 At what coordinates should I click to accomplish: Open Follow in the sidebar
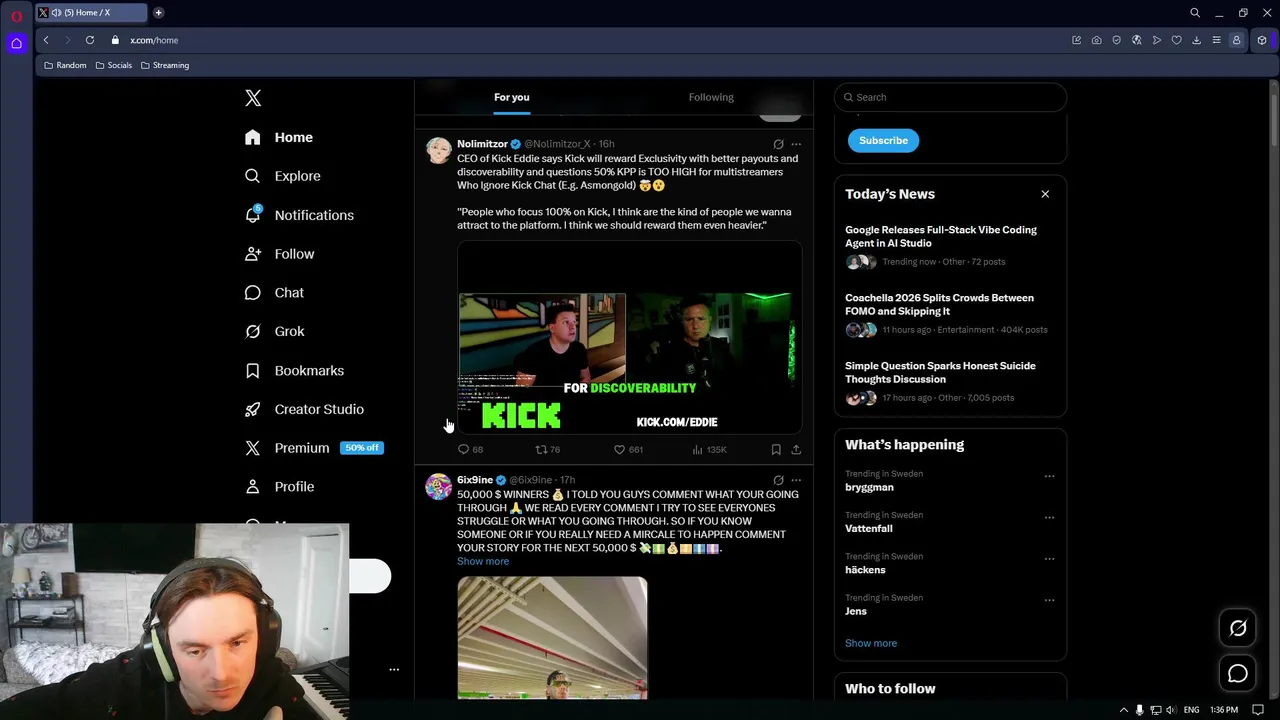(x=281, y=254)
